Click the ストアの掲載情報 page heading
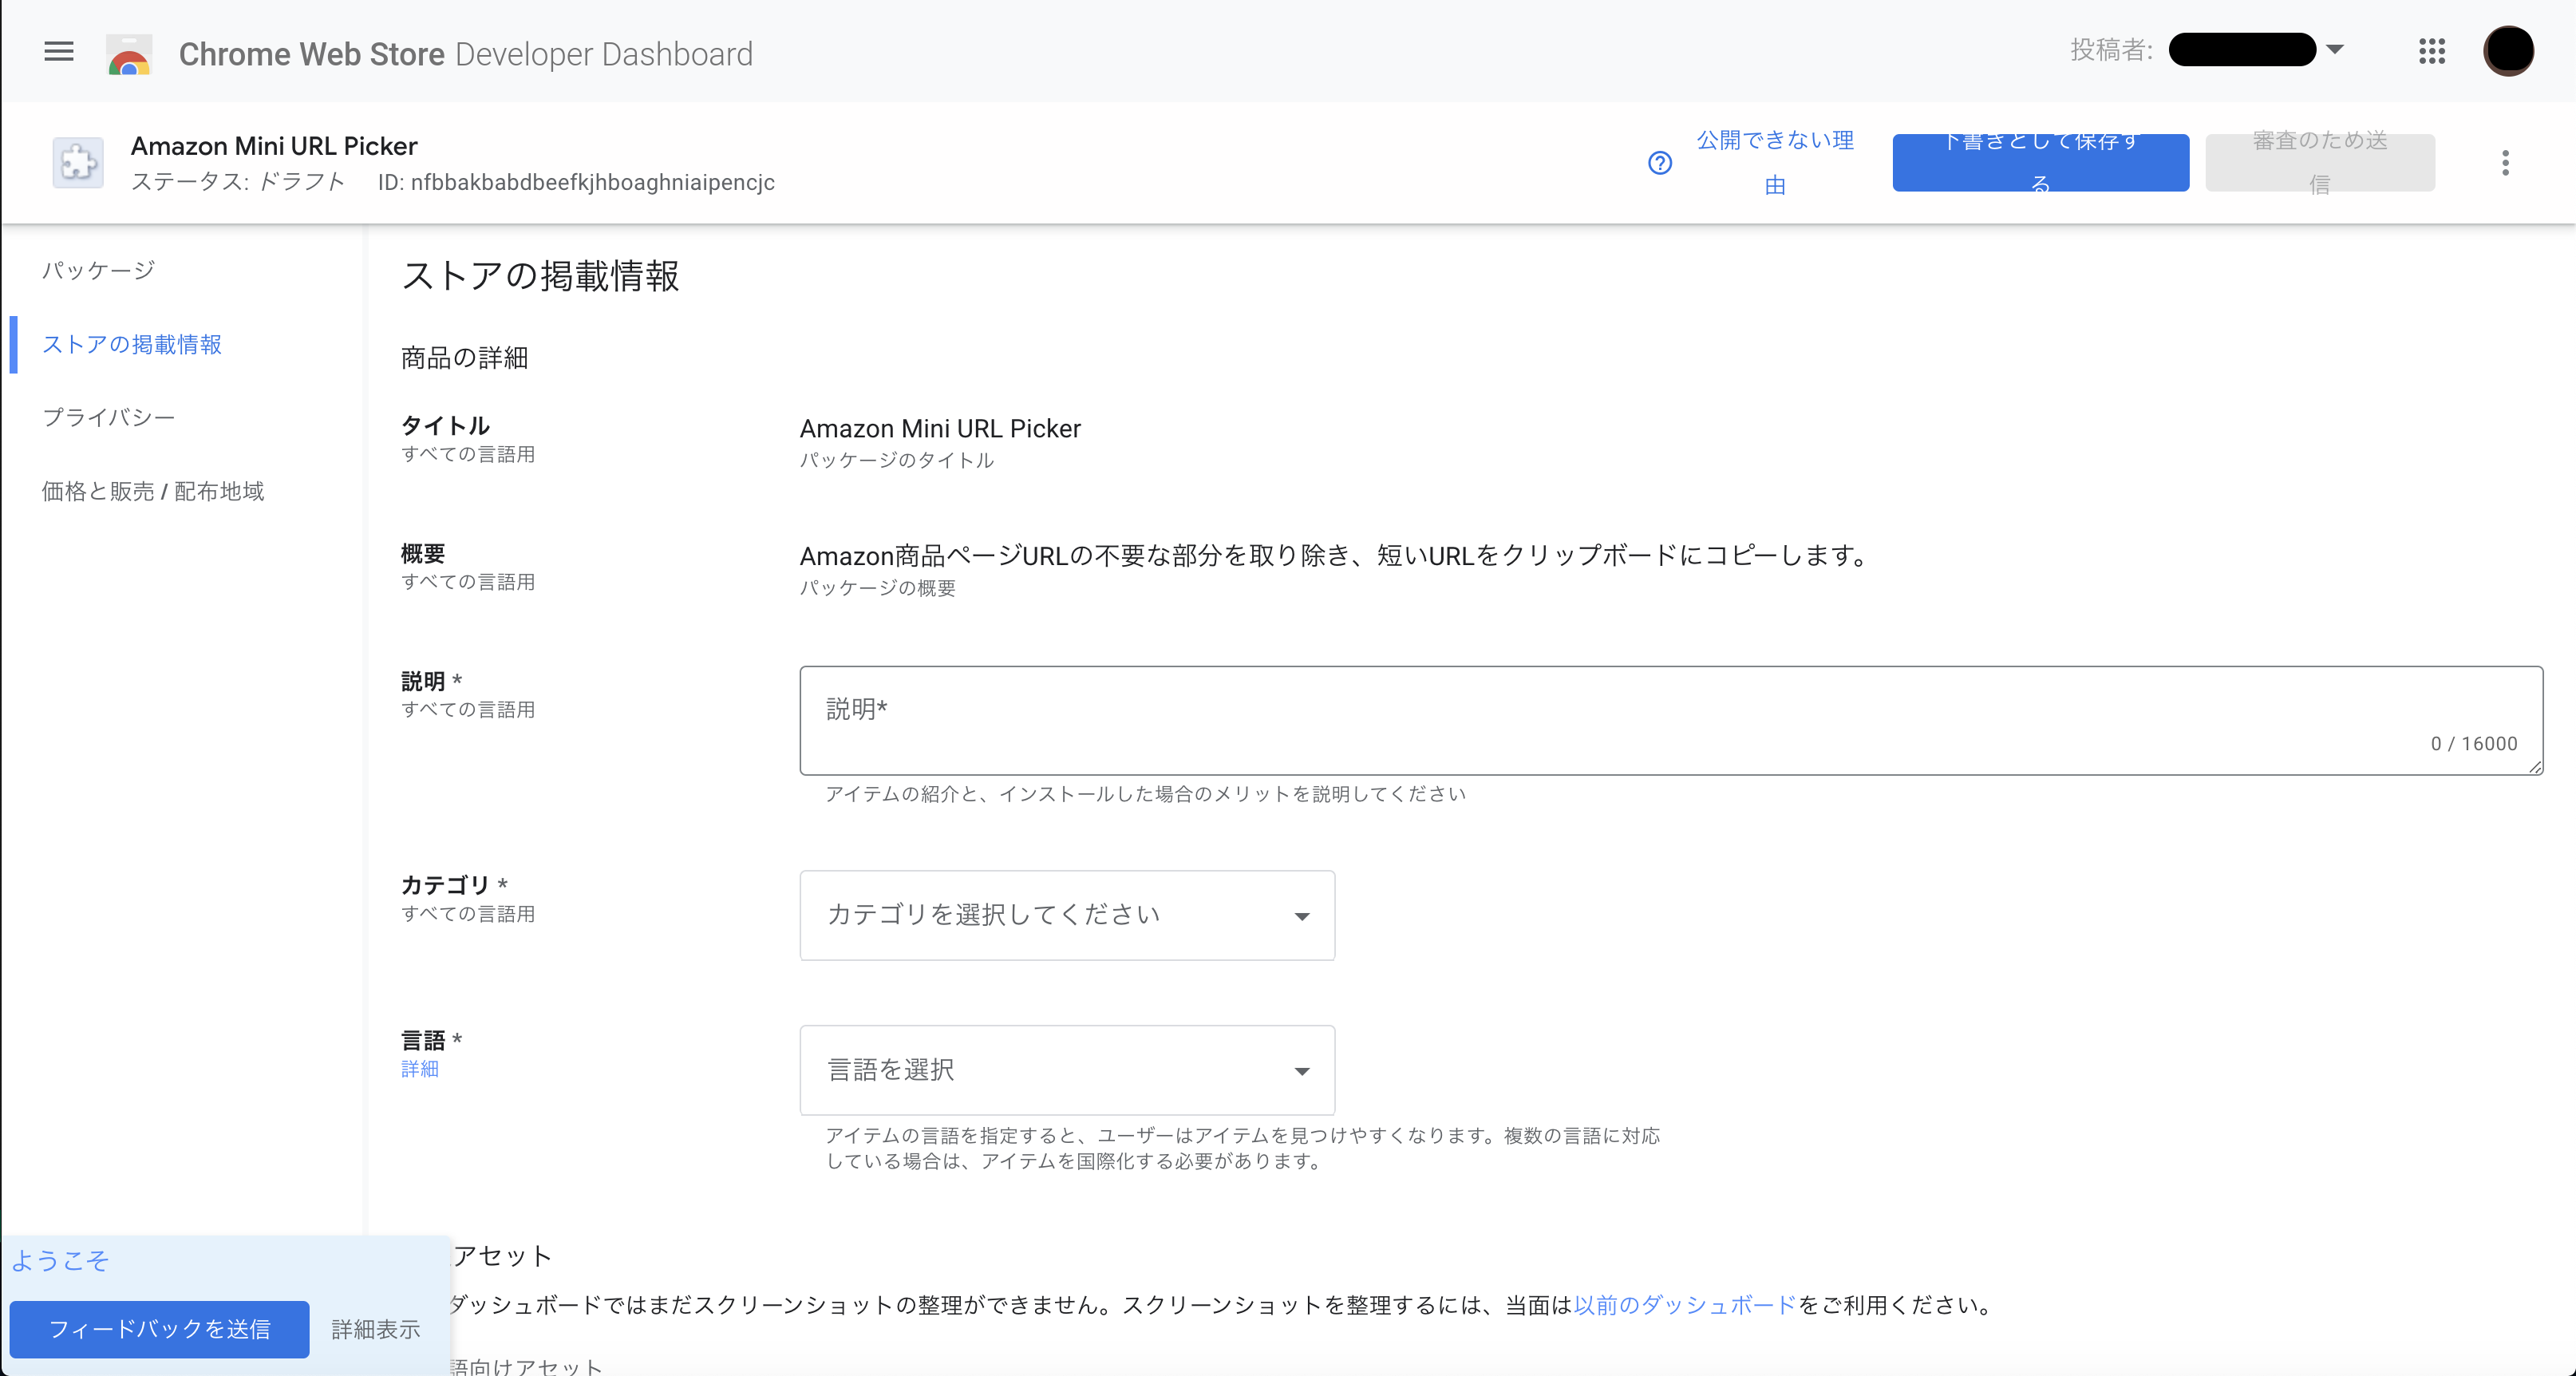The width and height of the screenshot is (2576, 1376). (x=541, y=276)
